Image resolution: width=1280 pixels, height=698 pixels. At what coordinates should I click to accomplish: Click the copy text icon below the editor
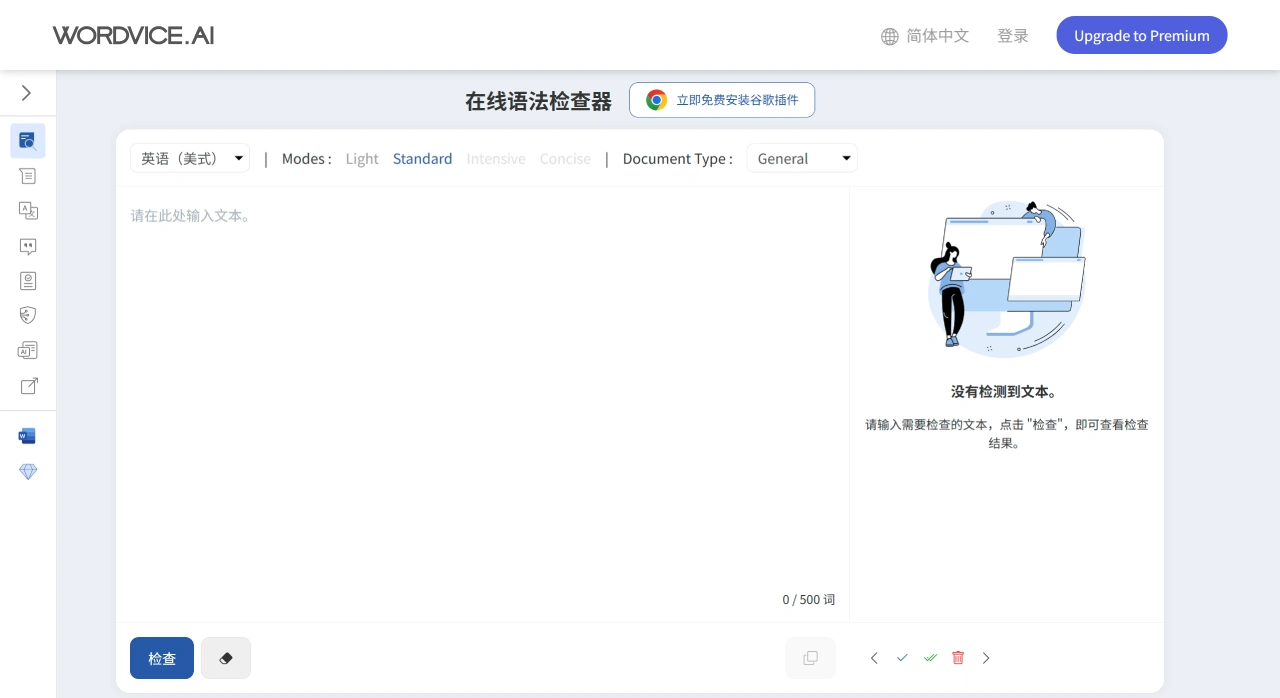[x=810, y=657]
